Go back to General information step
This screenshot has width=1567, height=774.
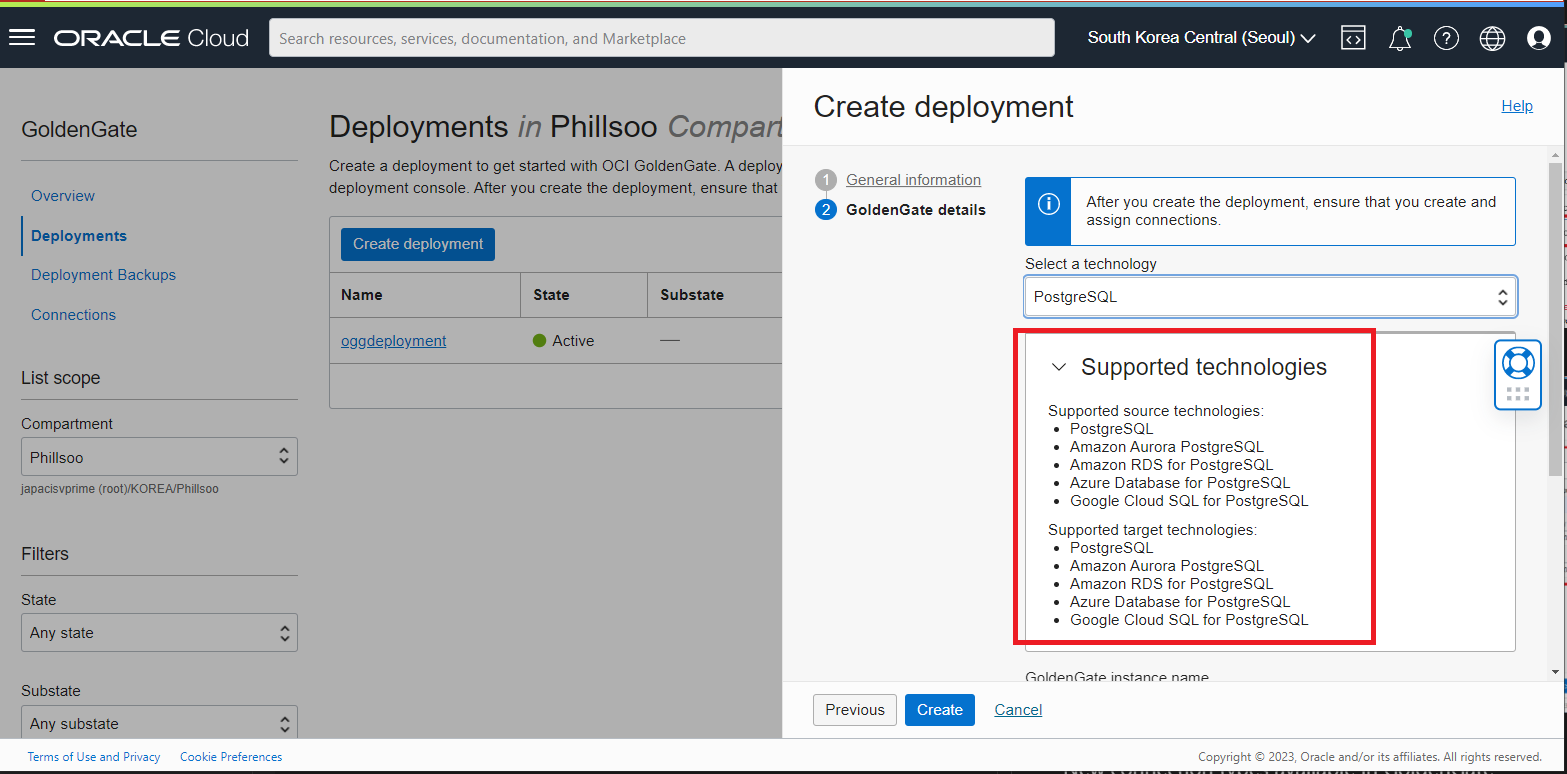tap(913, 180)
